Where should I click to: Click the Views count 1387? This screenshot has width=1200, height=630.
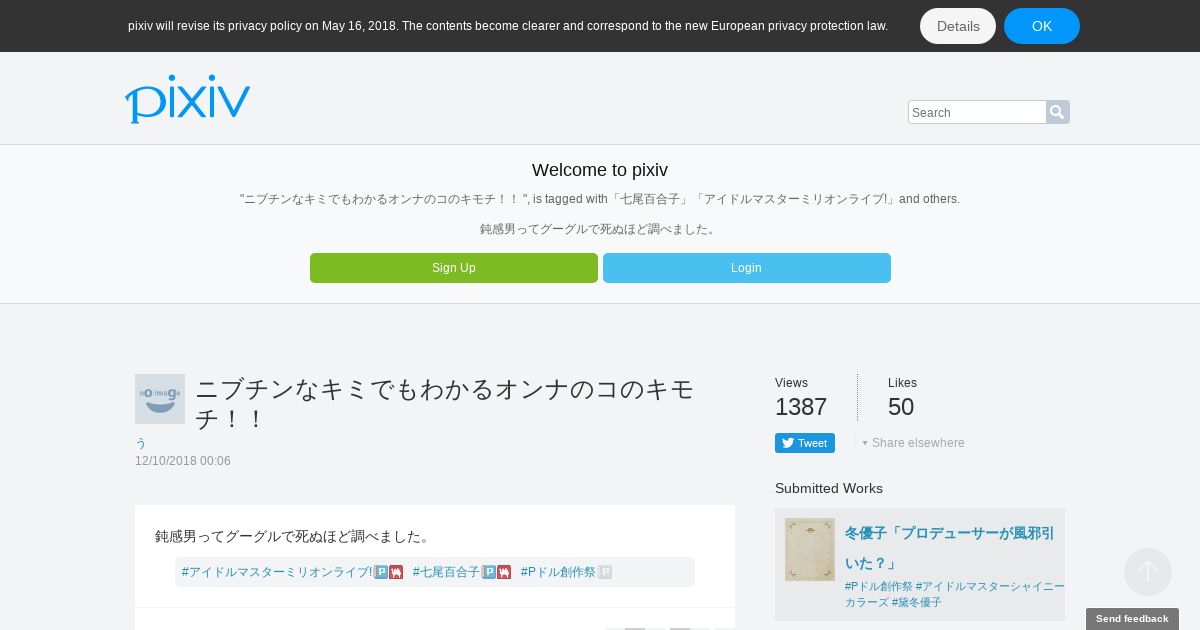tap(801, 407)
